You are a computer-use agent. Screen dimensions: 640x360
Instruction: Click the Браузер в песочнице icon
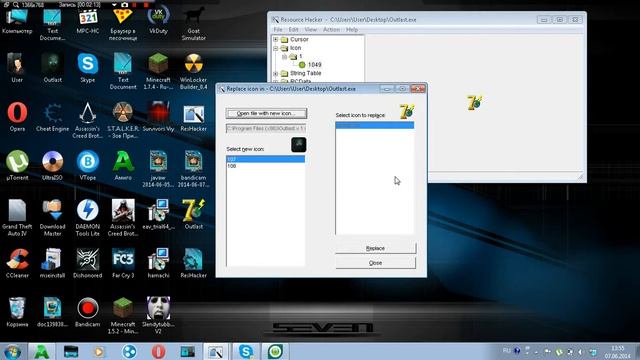click(x=123, y=24)
